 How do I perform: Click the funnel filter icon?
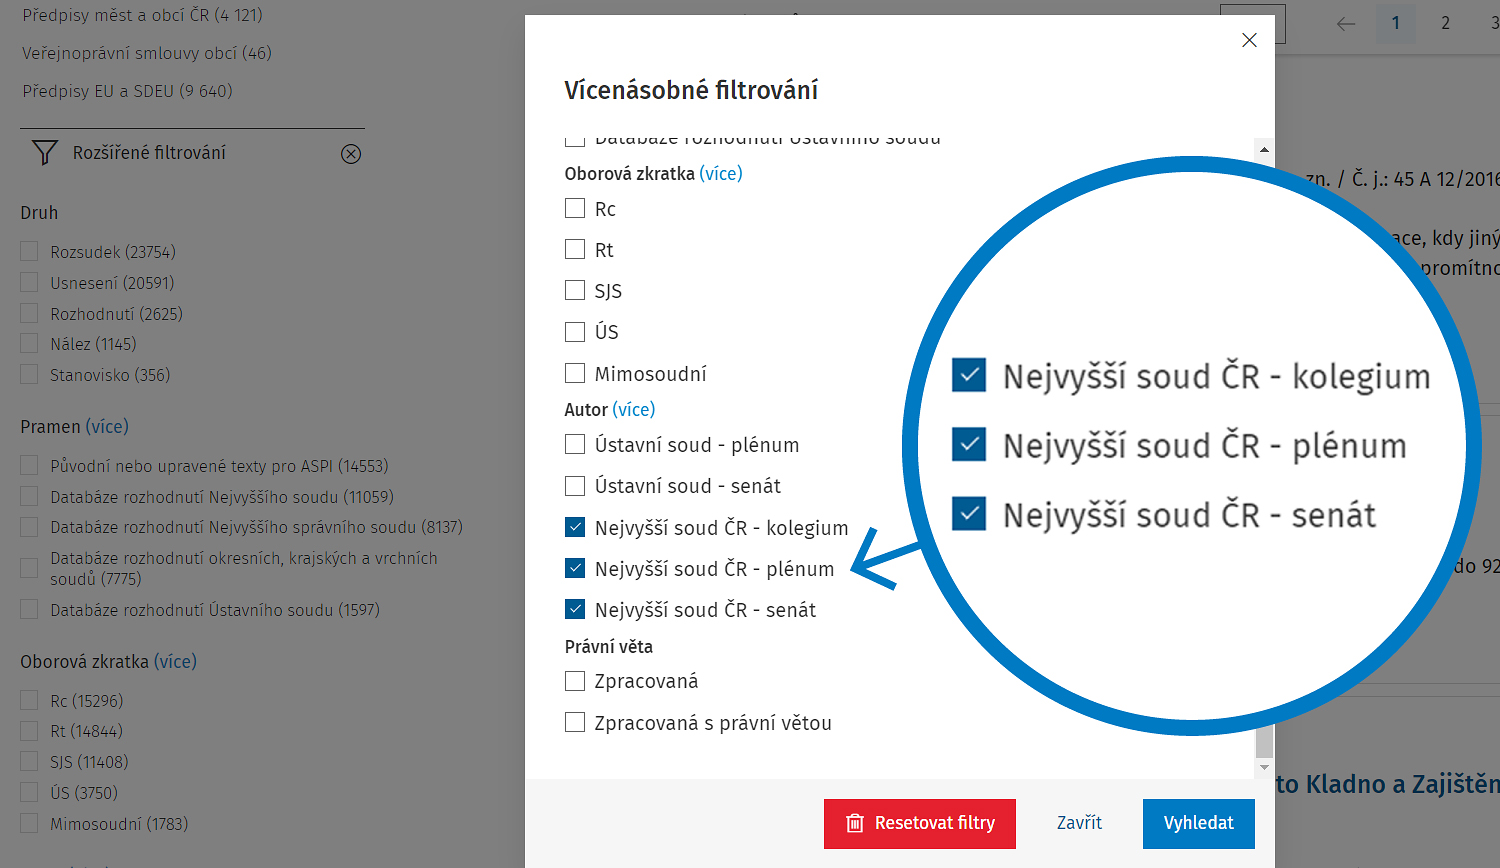(x=45, y=153)
